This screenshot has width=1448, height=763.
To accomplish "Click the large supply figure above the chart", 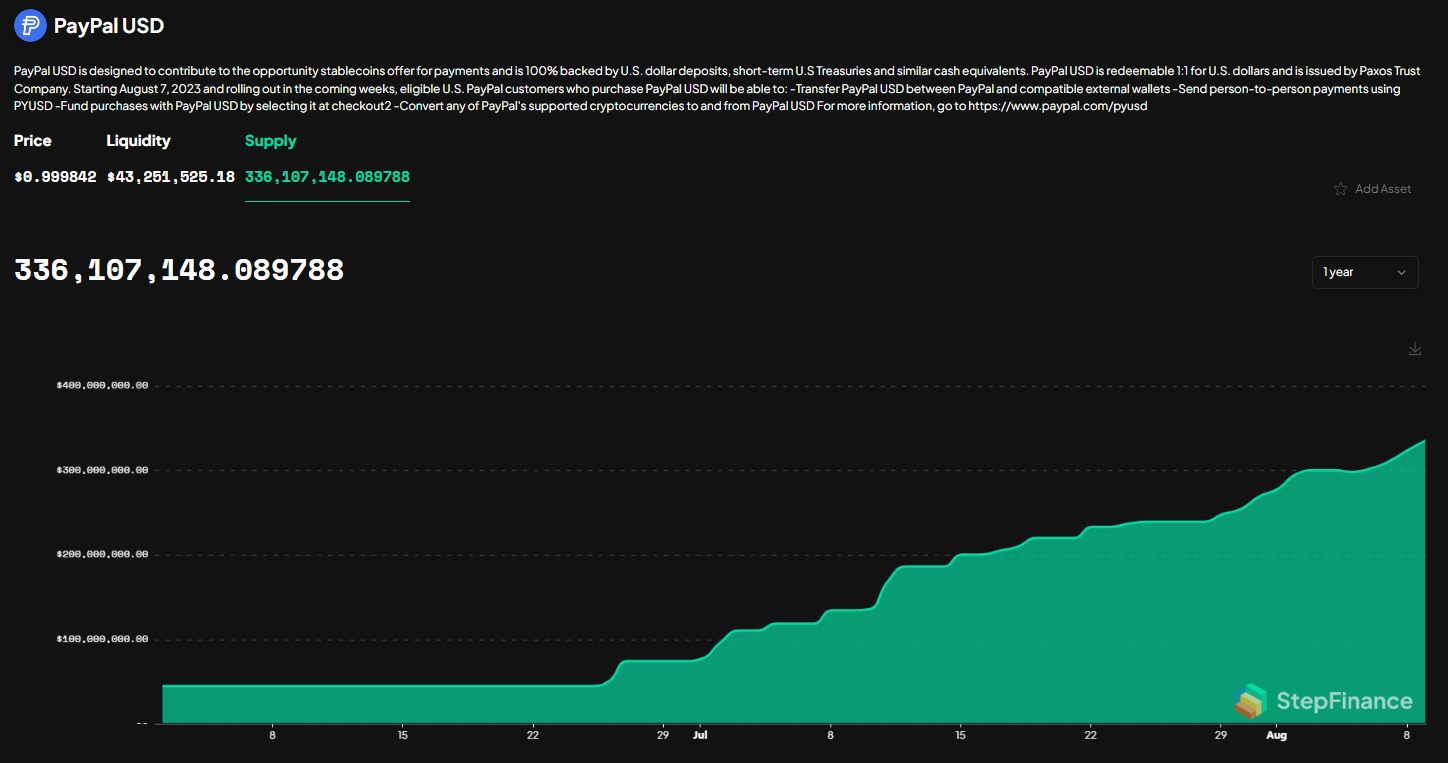I will (178, 269).
